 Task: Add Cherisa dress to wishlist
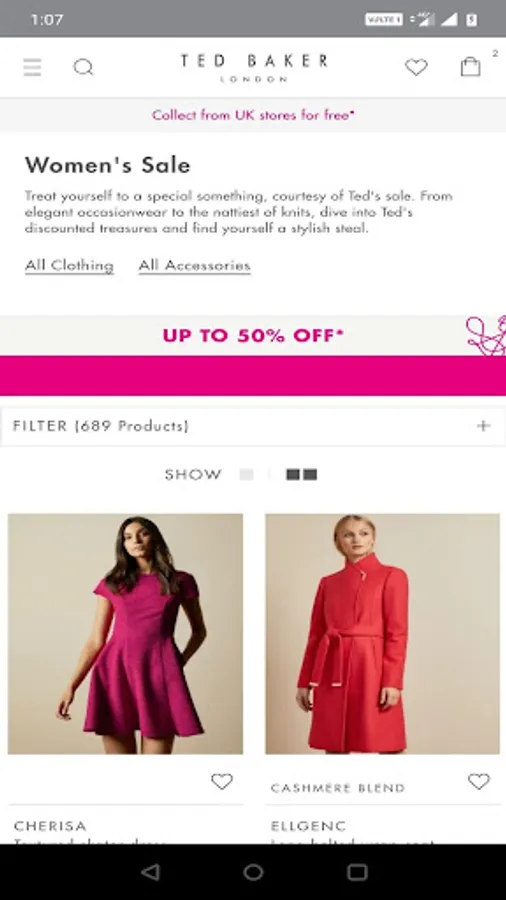pos(221,781)
